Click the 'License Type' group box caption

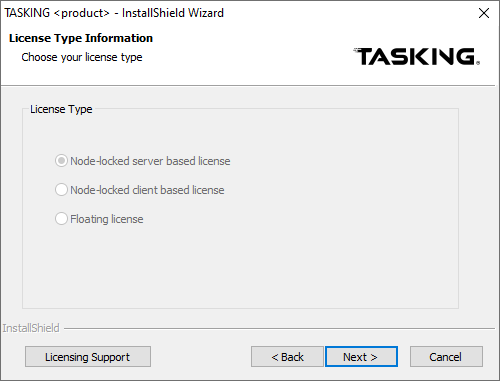point(61,109)
